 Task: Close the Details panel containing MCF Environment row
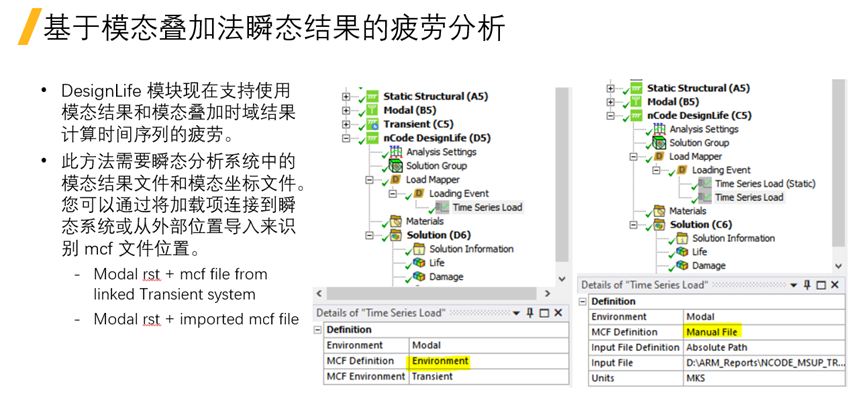click(558, 313)
